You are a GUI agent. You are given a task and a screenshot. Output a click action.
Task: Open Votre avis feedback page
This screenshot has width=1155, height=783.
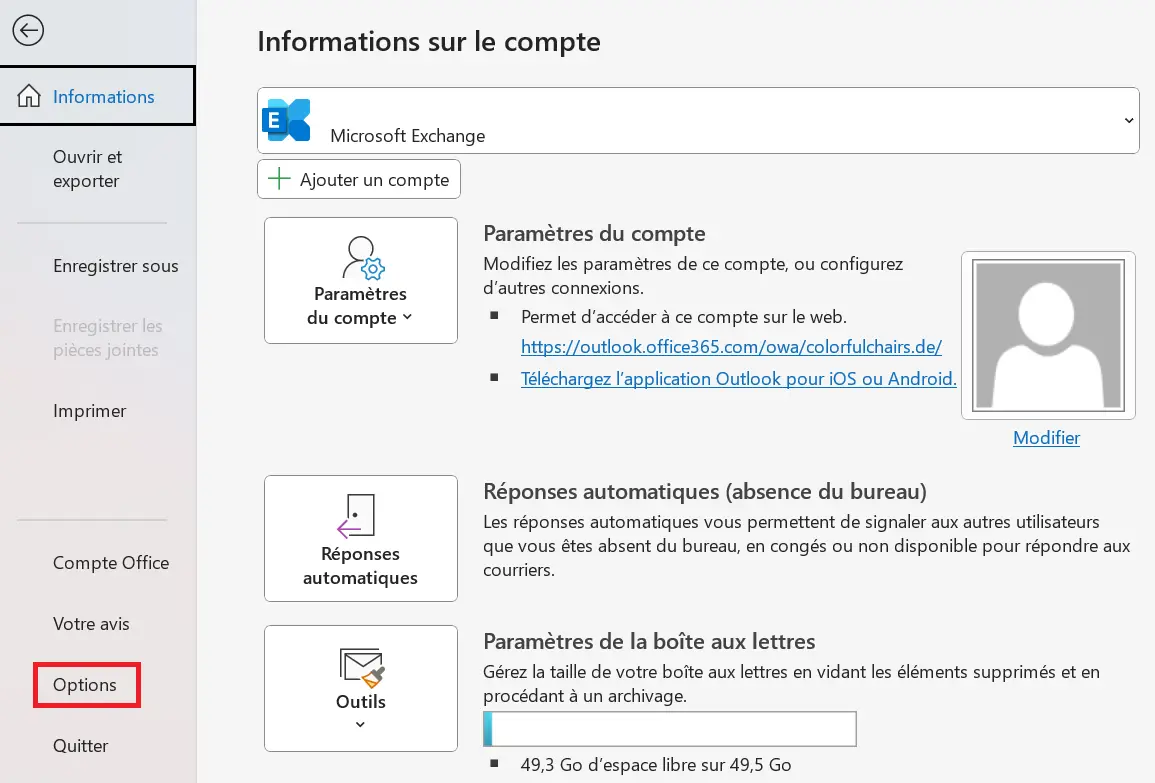(x=91, y=624)
